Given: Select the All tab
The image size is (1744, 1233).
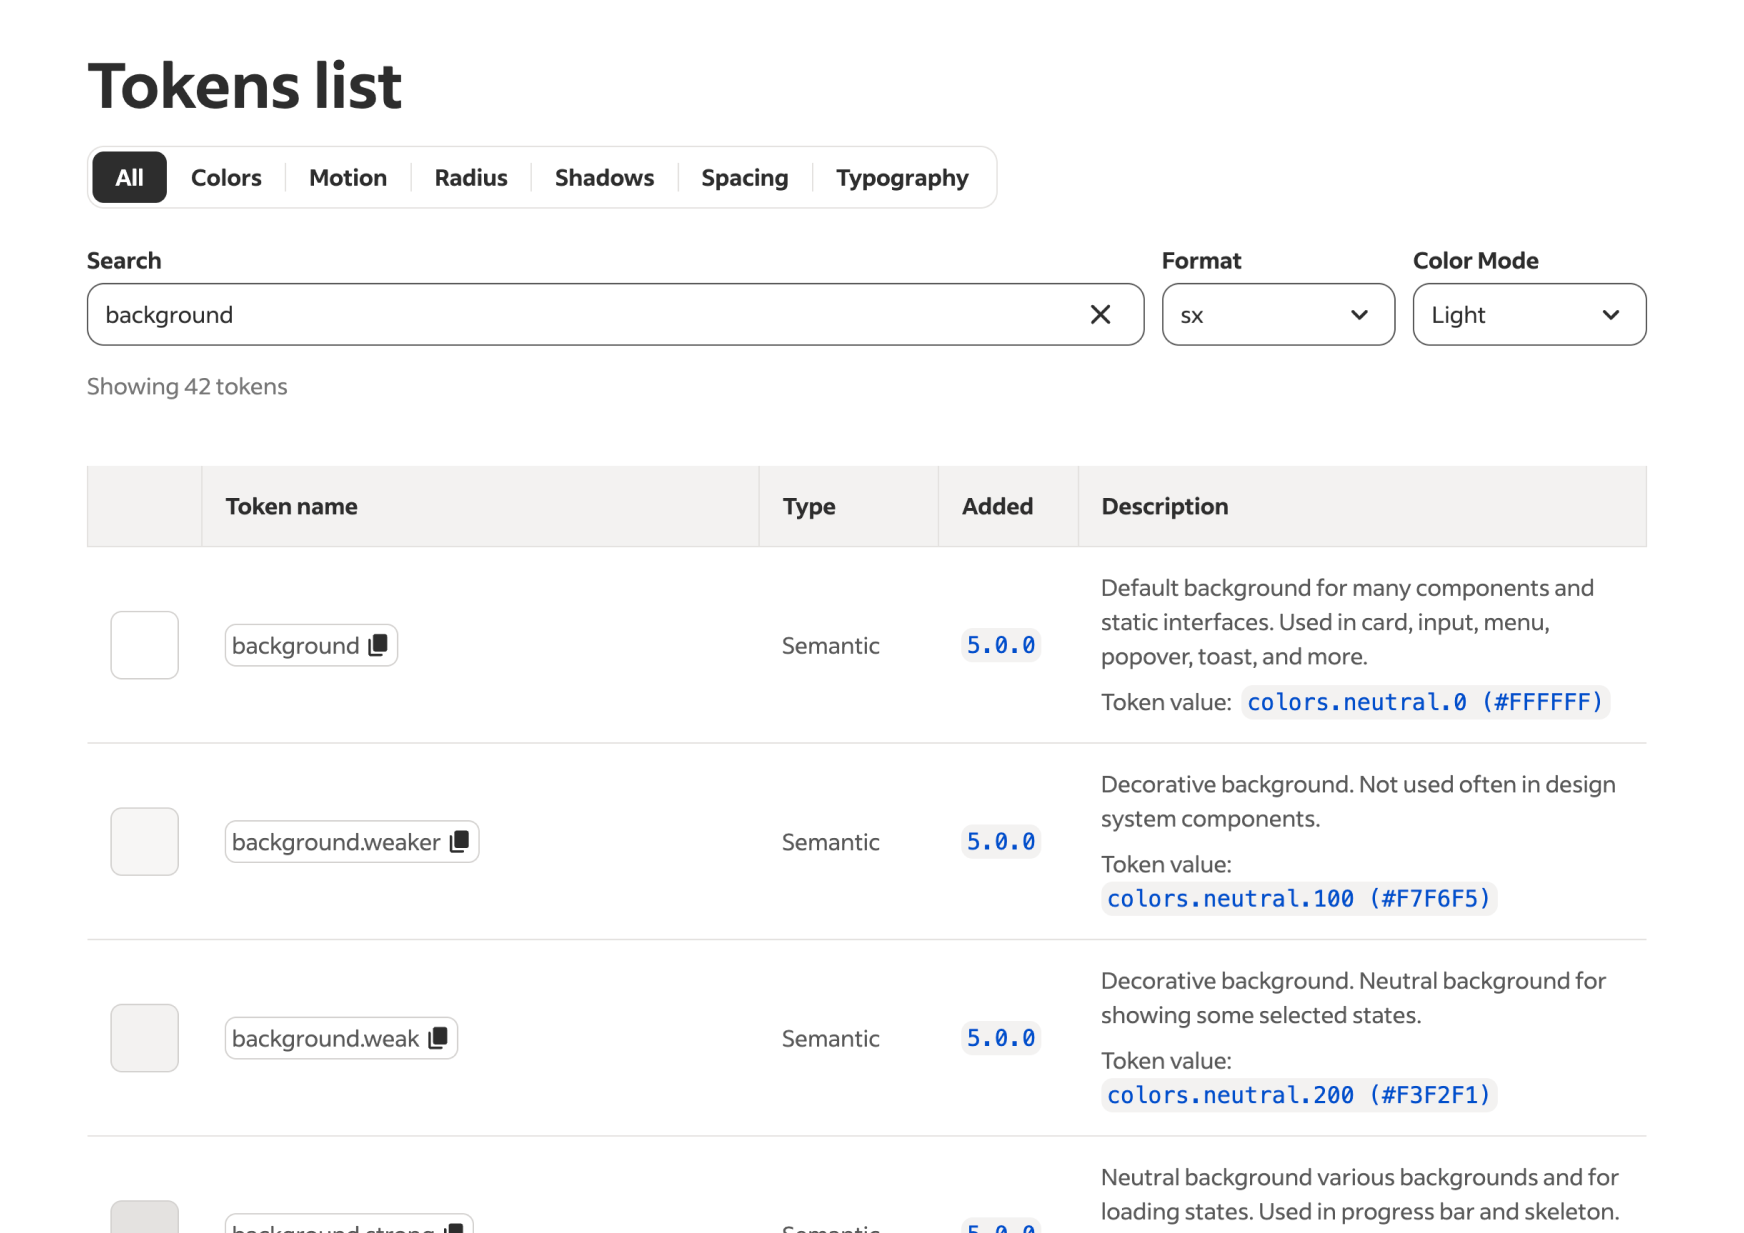Looking at the screenshot, I should pyautogui.click(x=129, y=177).
